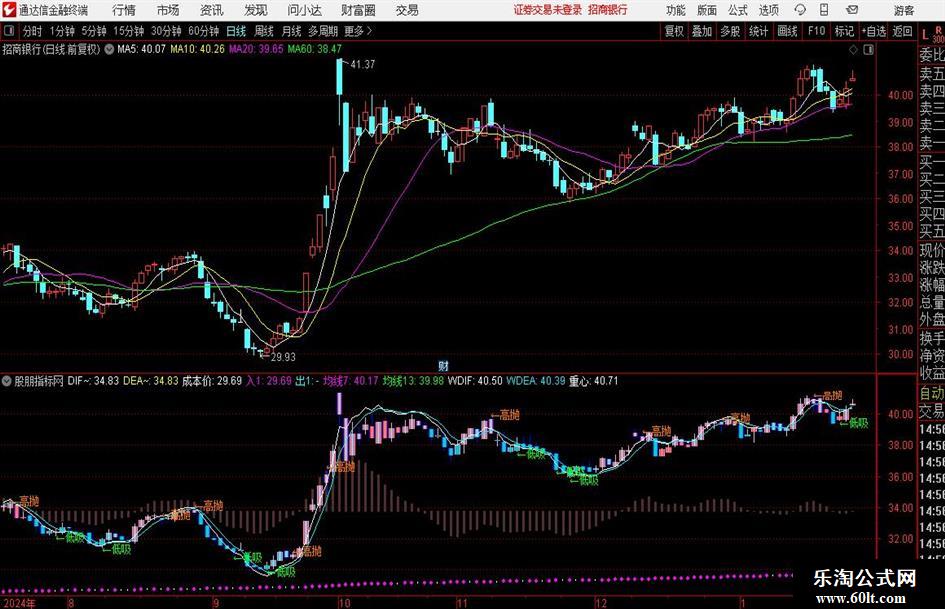945x609 pixels.
Task: Click the 2024年 date axis label
Action: tap(19, 603)
